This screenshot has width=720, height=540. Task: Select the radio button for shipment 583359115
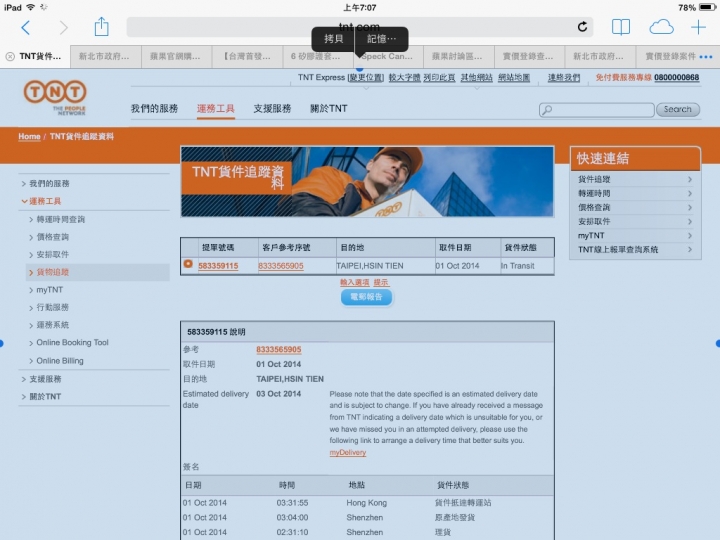[188, 264]
